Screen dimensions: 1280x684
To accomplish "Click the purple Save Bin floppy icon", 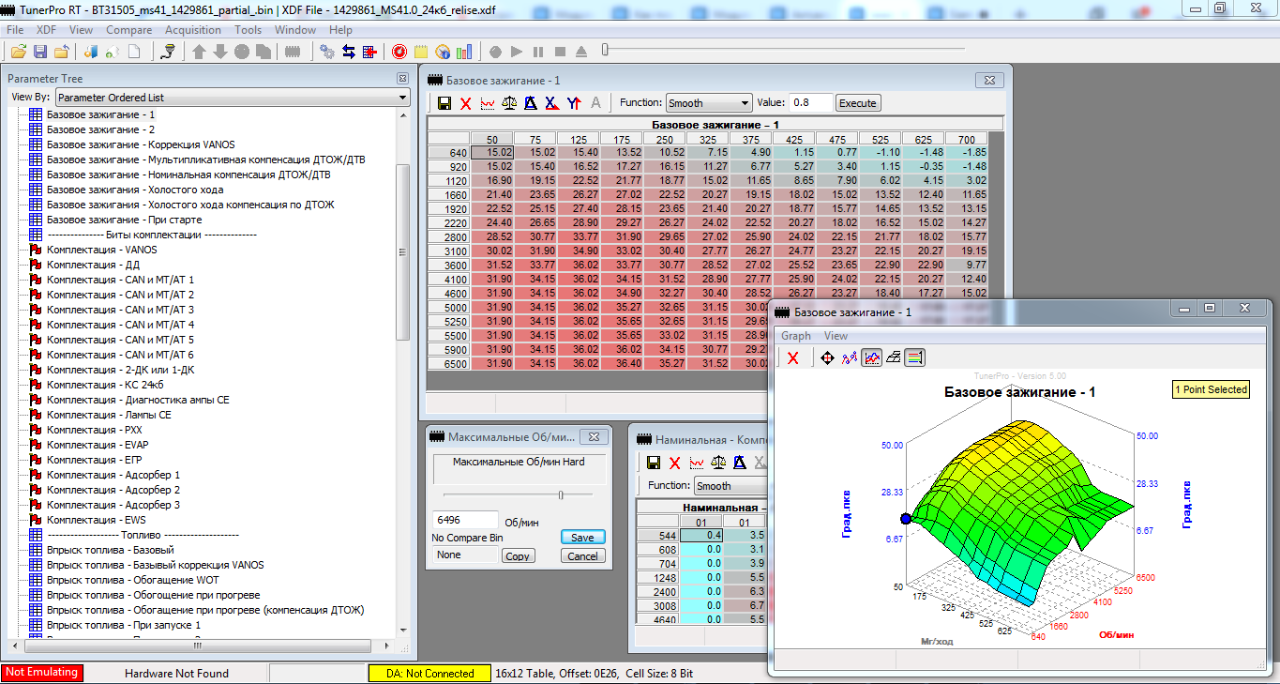I will tap(40, 51).
